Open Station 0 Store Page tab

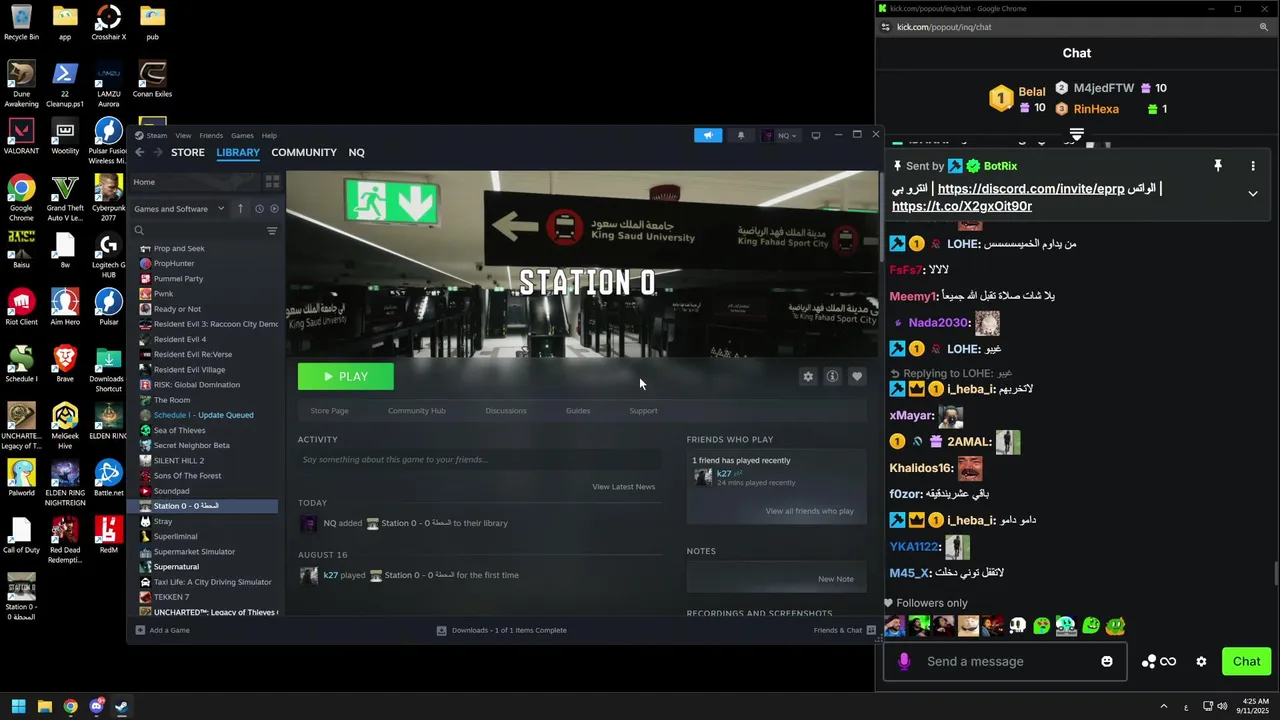[x=329, y=411]
